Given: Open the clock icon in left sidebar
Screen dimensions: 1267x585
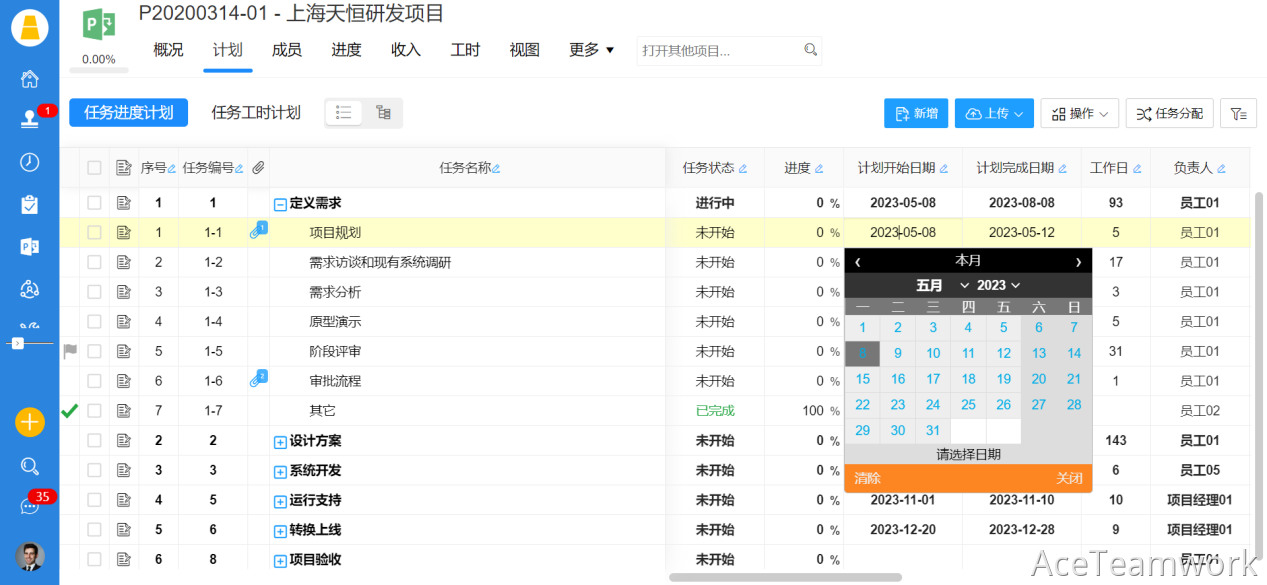Looking at the screenshot, I should [30, 162].
